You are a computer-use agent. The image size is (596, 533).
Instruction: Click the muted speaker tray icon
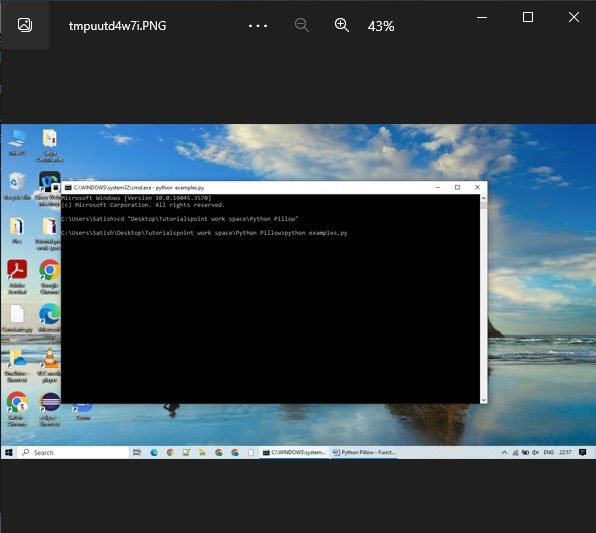[536, 452]
